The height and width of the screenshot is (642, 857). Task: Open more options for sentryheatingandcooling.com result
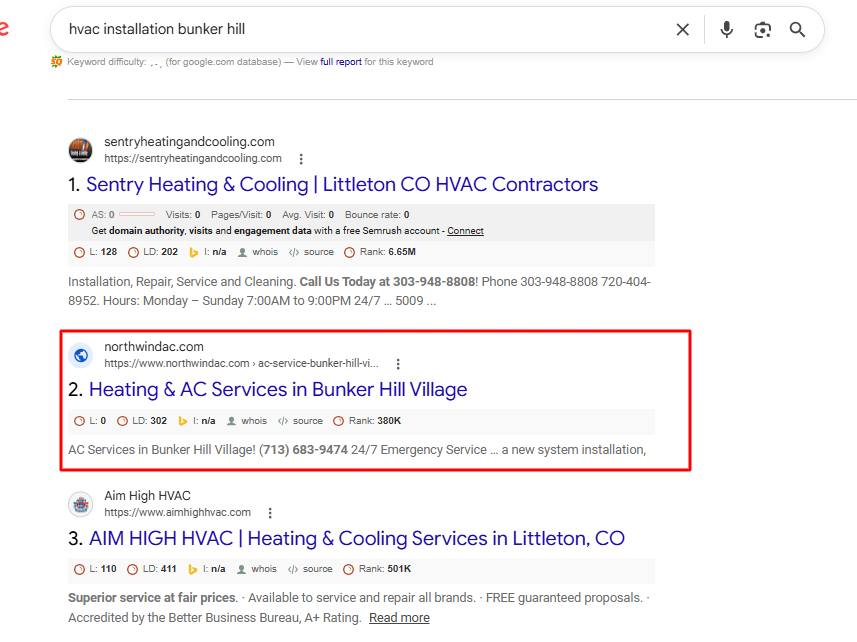[x=301, y=159]
